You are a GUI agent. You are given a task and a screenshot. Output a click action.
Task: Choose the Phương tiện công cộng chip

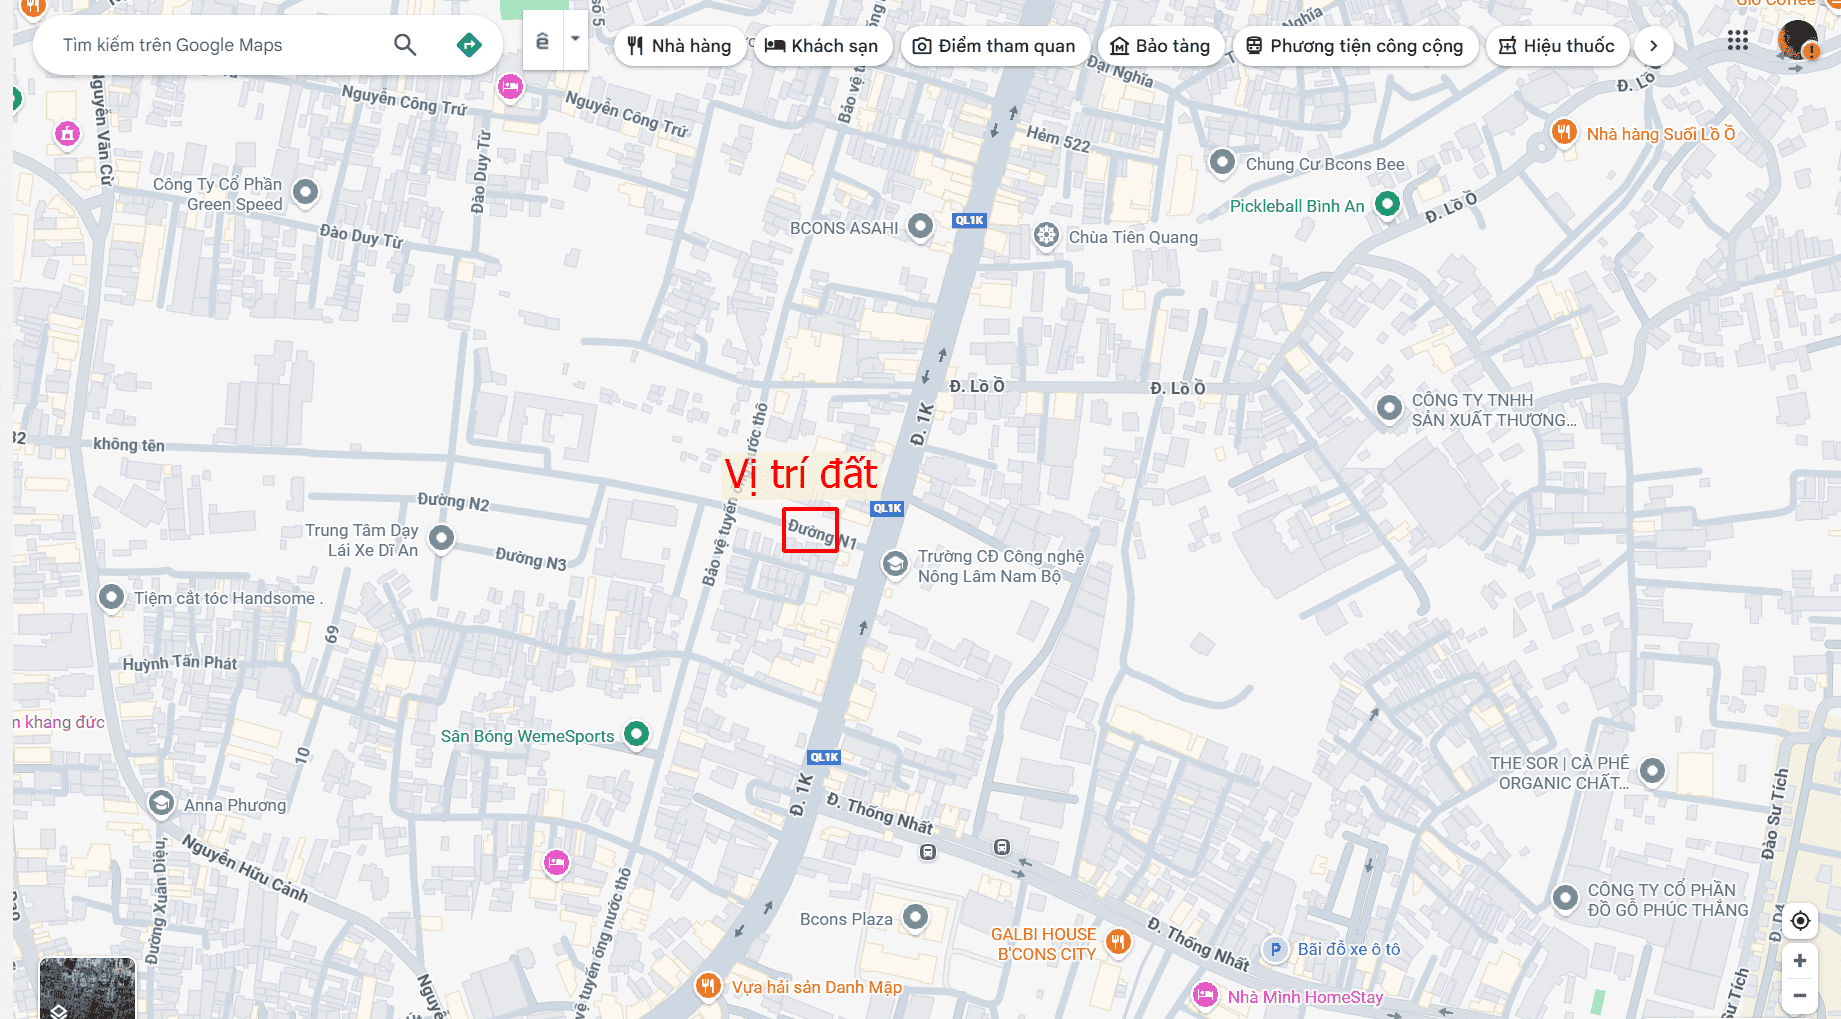click(x=1355, y=46)
